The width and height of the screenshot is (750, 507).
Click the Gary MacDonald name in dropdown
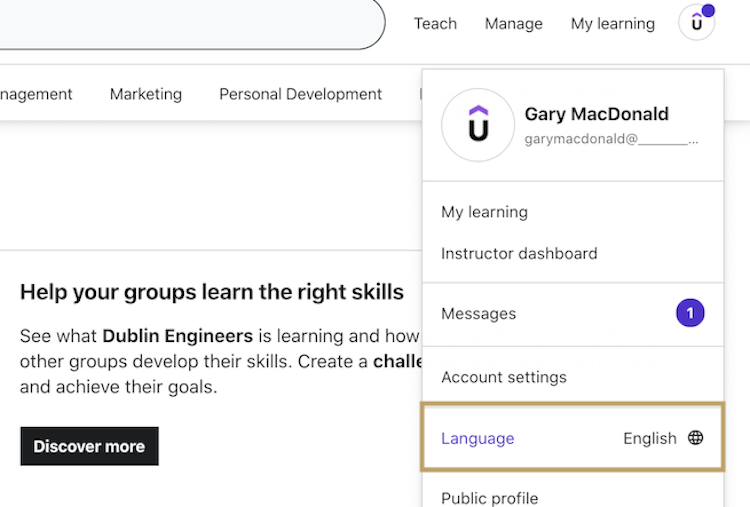[596, 114]
